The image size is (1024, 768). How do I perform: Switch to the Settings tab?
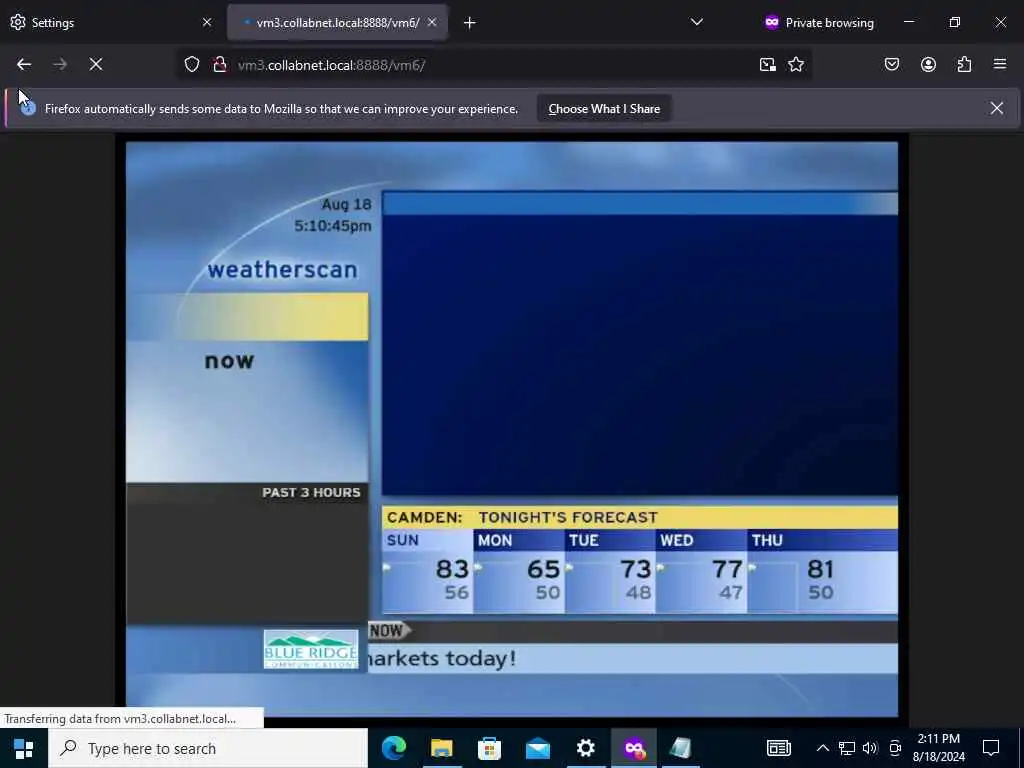click(111, 23)
